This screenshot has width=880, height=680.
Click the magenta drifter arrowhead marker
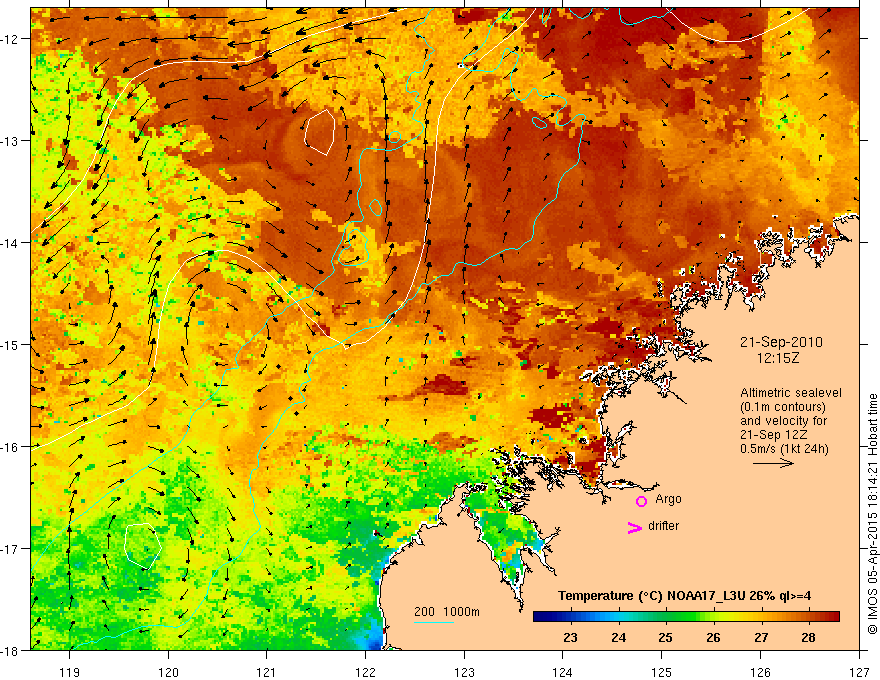634,527
